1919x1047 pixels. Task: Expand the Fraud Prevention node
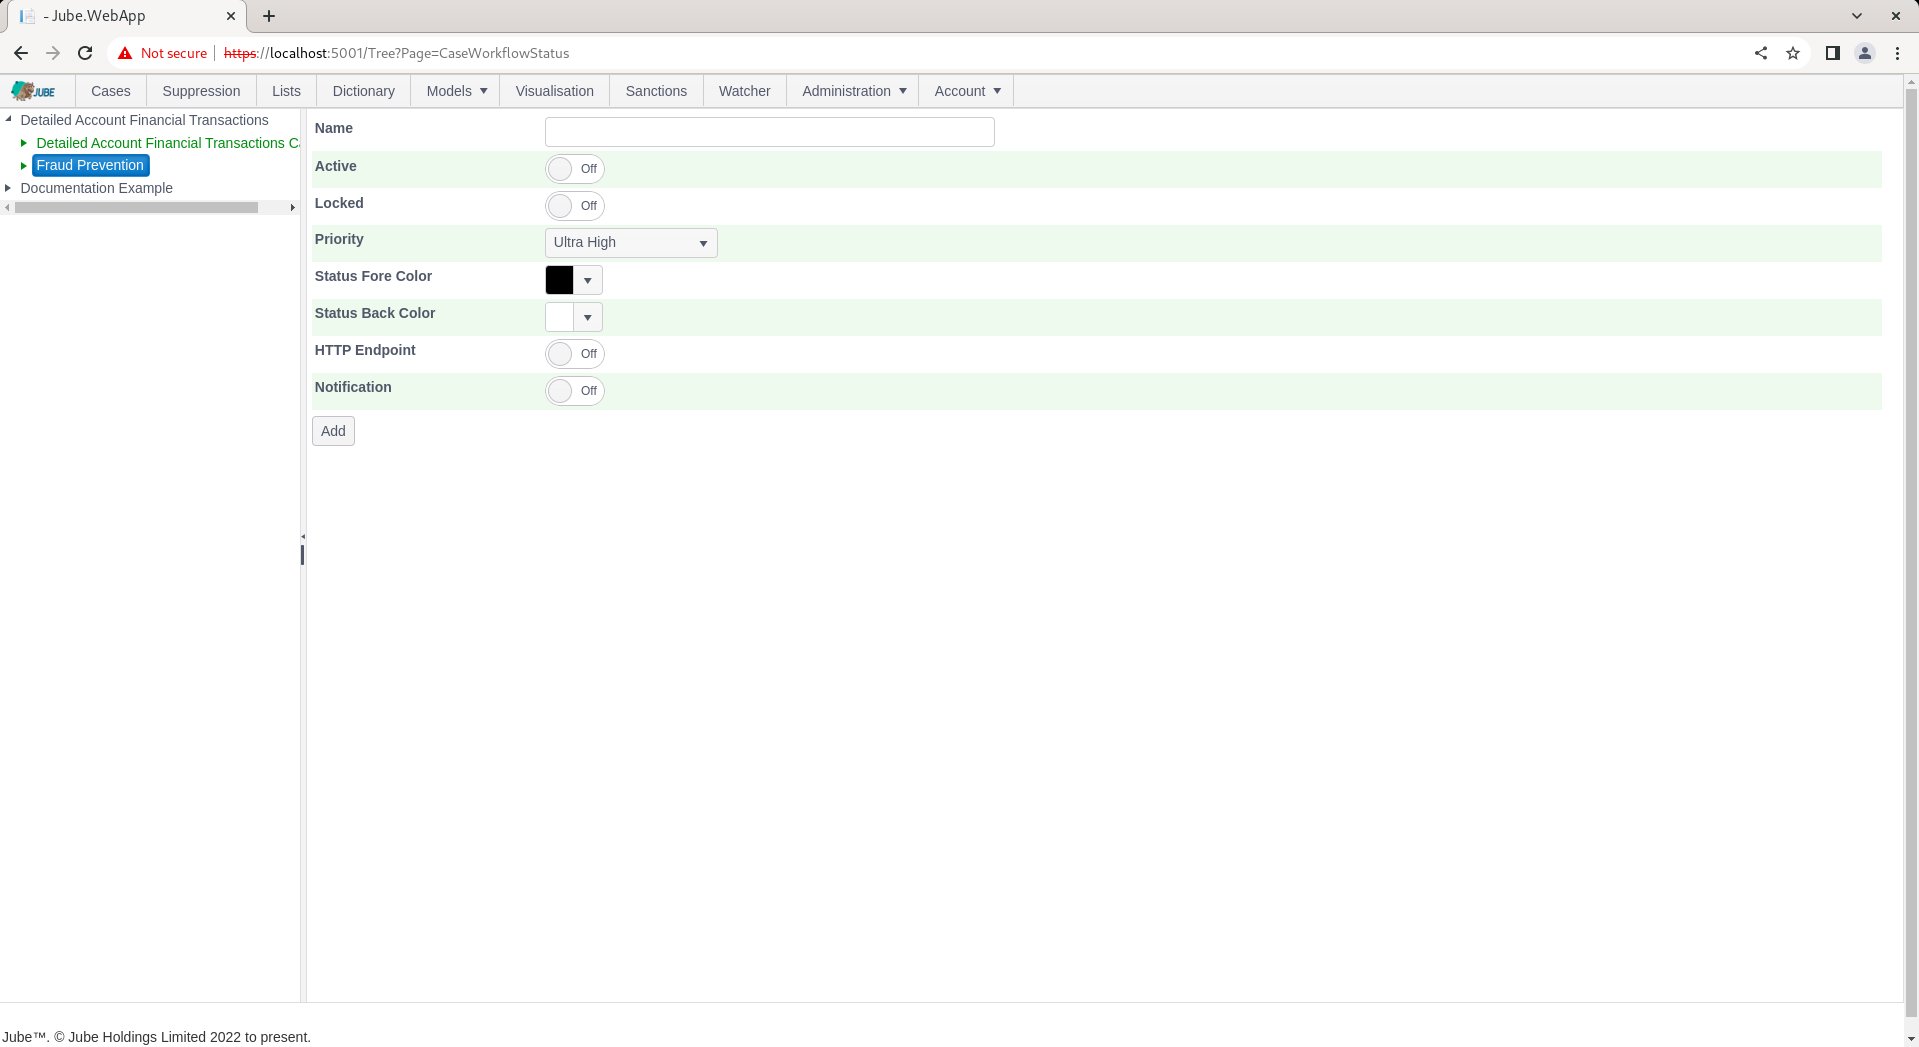pos(24,166)
